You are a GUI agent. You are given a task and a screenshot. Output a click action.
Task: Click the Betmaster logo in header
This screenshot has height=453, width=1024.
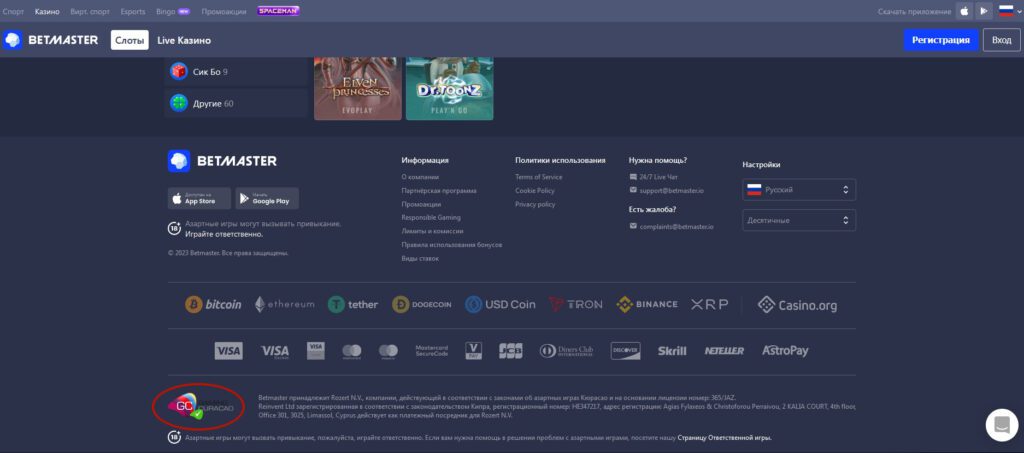(51, 40)
